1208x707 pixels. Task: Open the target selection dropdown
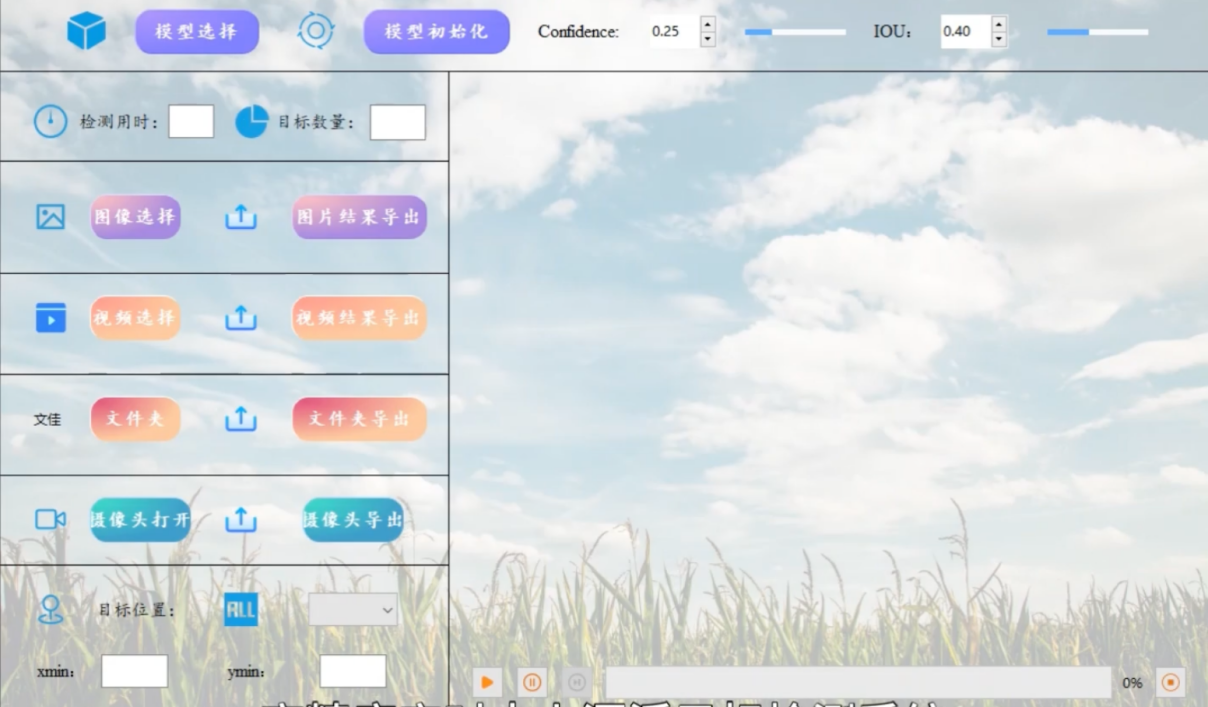(353, 610)
